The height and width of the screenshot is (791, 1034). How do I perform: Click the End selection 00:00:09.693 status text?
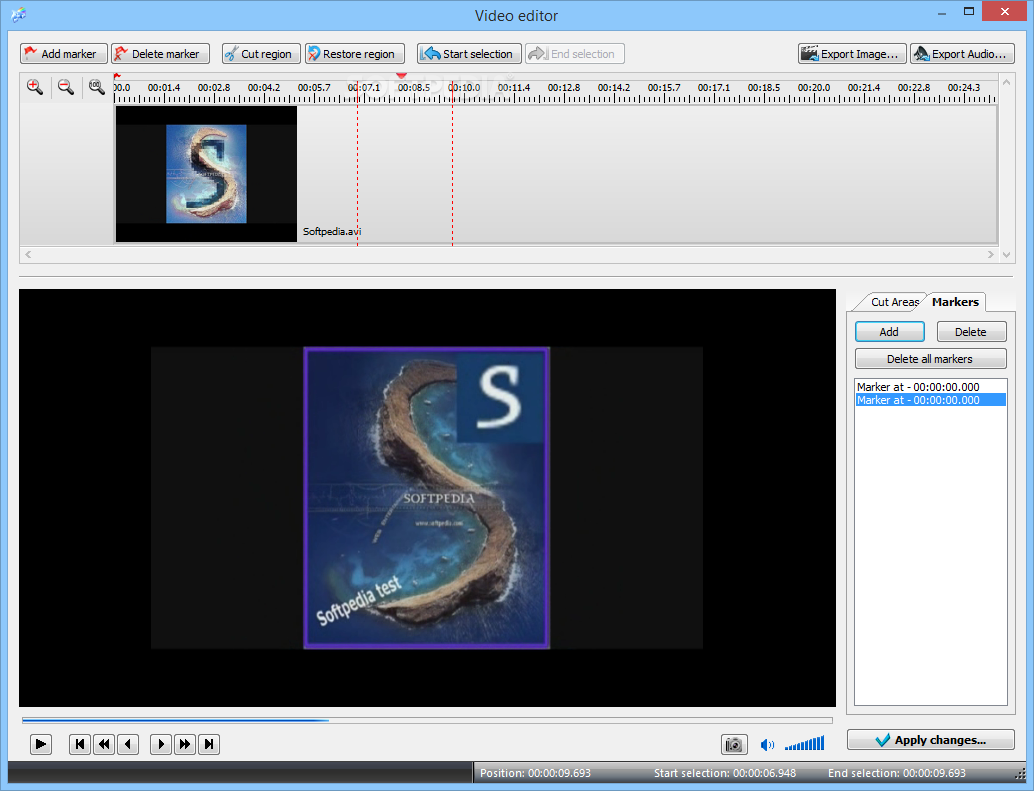pyautogui.click(x=897, y=773)
